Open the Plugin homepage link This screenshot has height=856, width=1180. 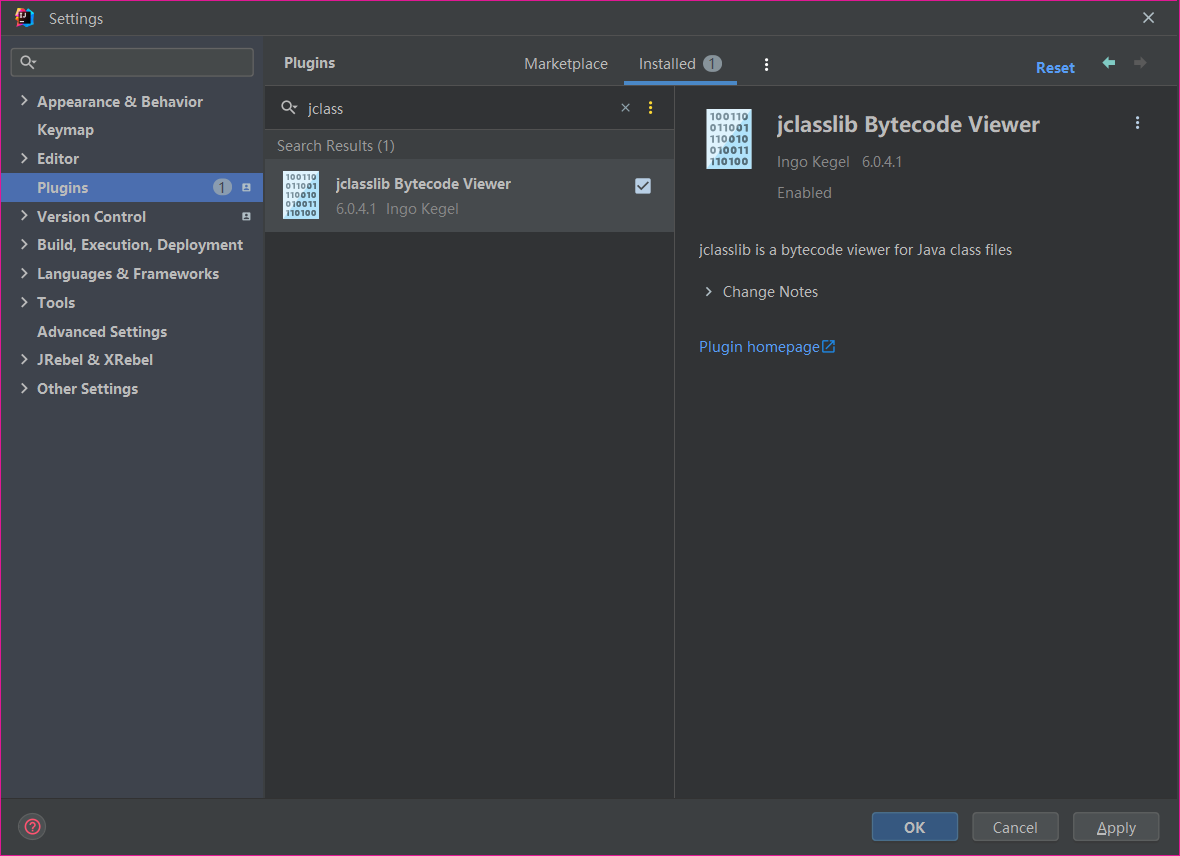coord(759,346)
